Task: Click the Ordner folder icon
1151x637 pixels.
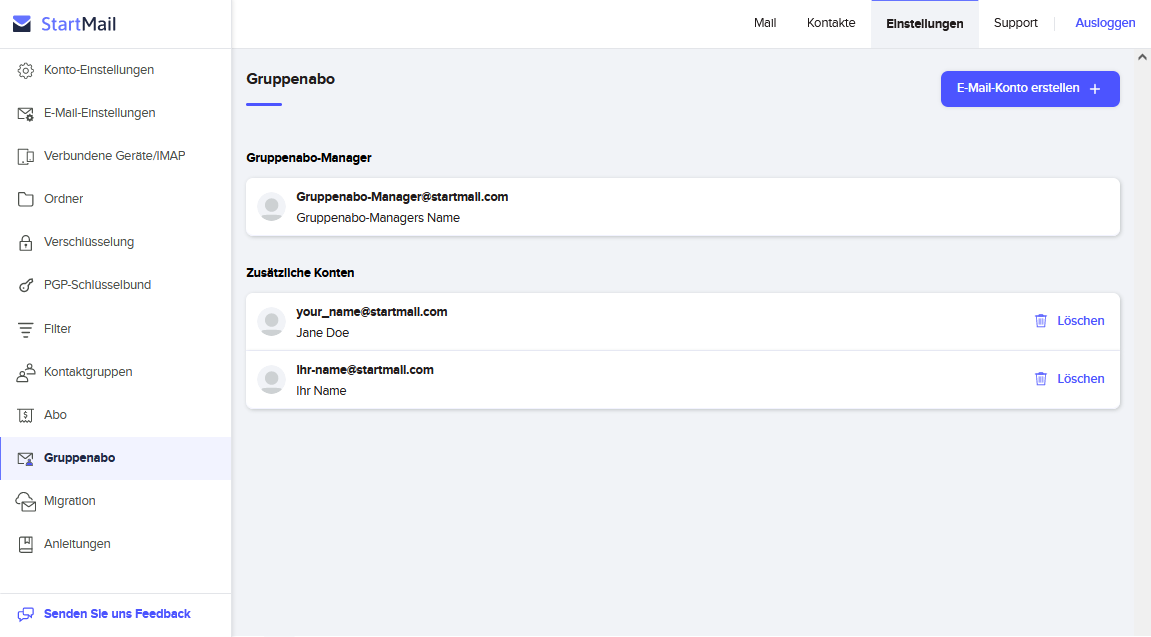Action: click(x=26, y=199)
